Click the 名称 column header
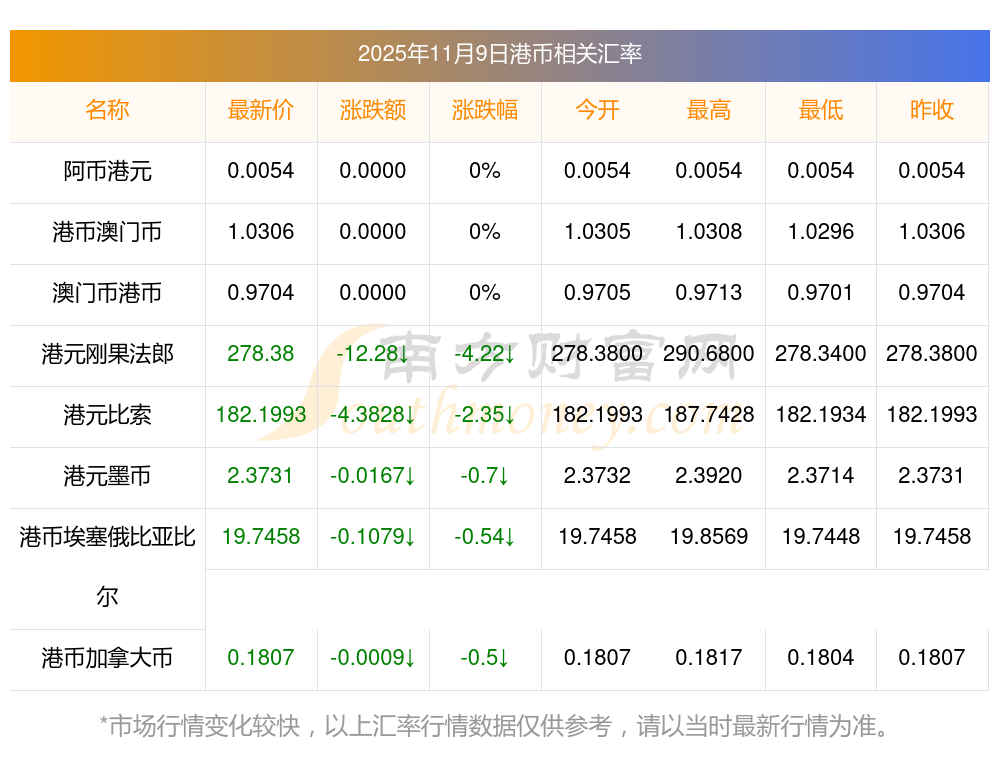This screenshot has width=1000, height=757. pyautogui.click(x=107, y=110)
